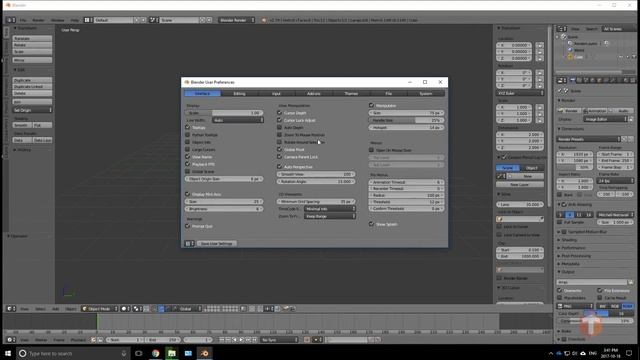
Task: Click Save User Settings button
Action: click(x=217, y=243)
